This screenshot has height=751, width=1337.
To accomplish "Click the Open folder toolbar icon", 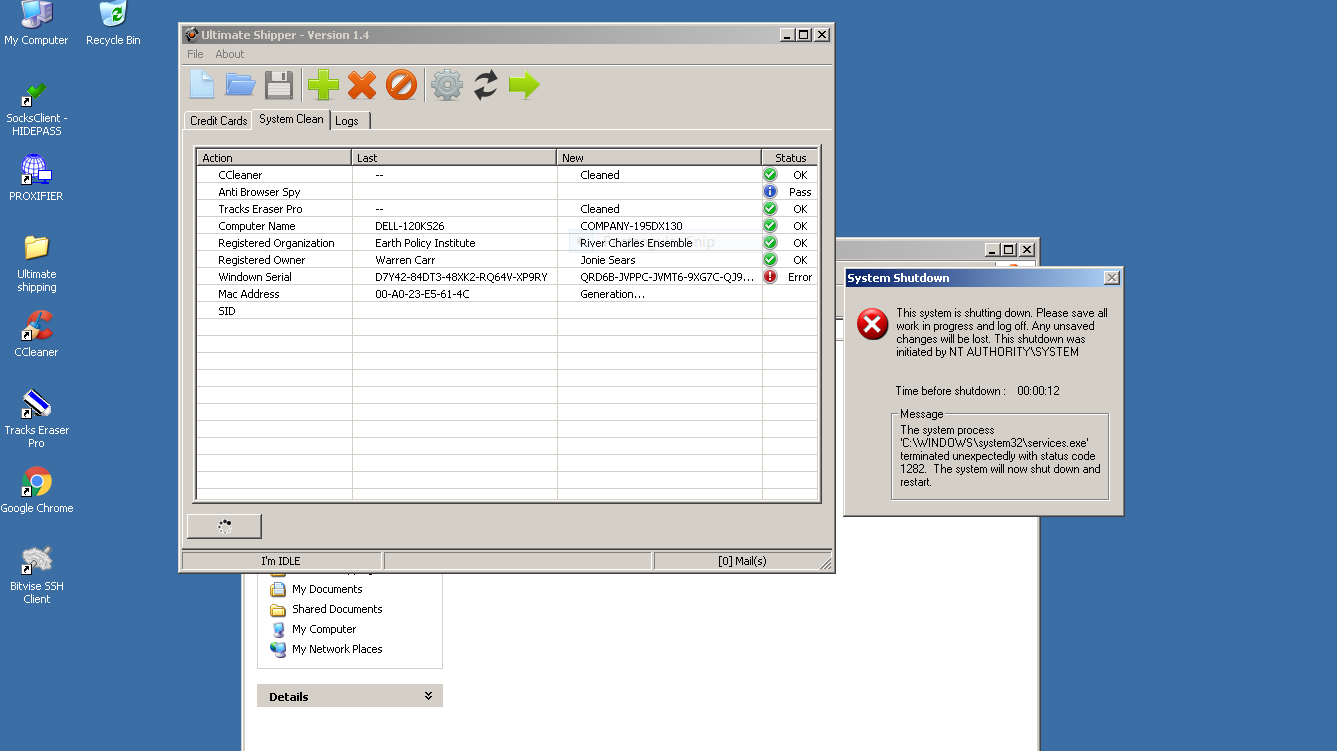I will coord(240,85).
